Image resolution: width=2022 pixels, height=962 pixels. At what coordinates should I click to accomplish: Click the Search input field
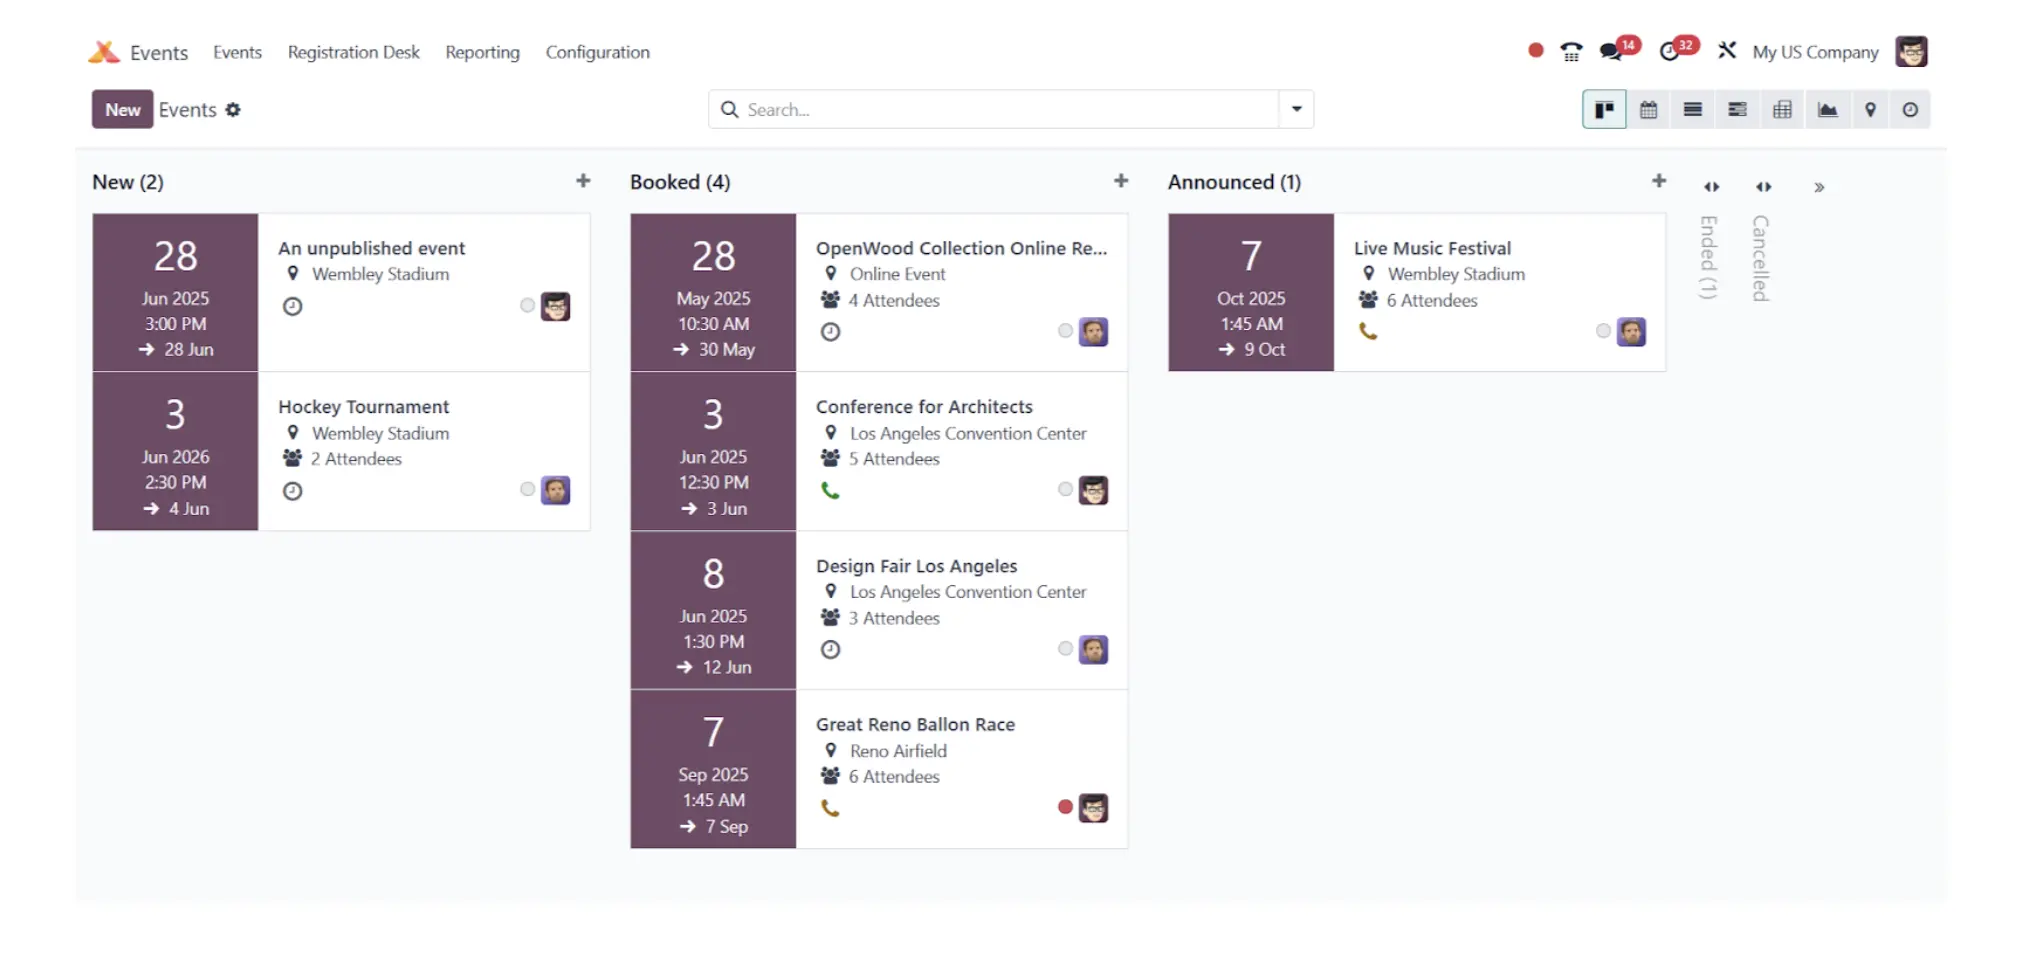[1008, 109]
